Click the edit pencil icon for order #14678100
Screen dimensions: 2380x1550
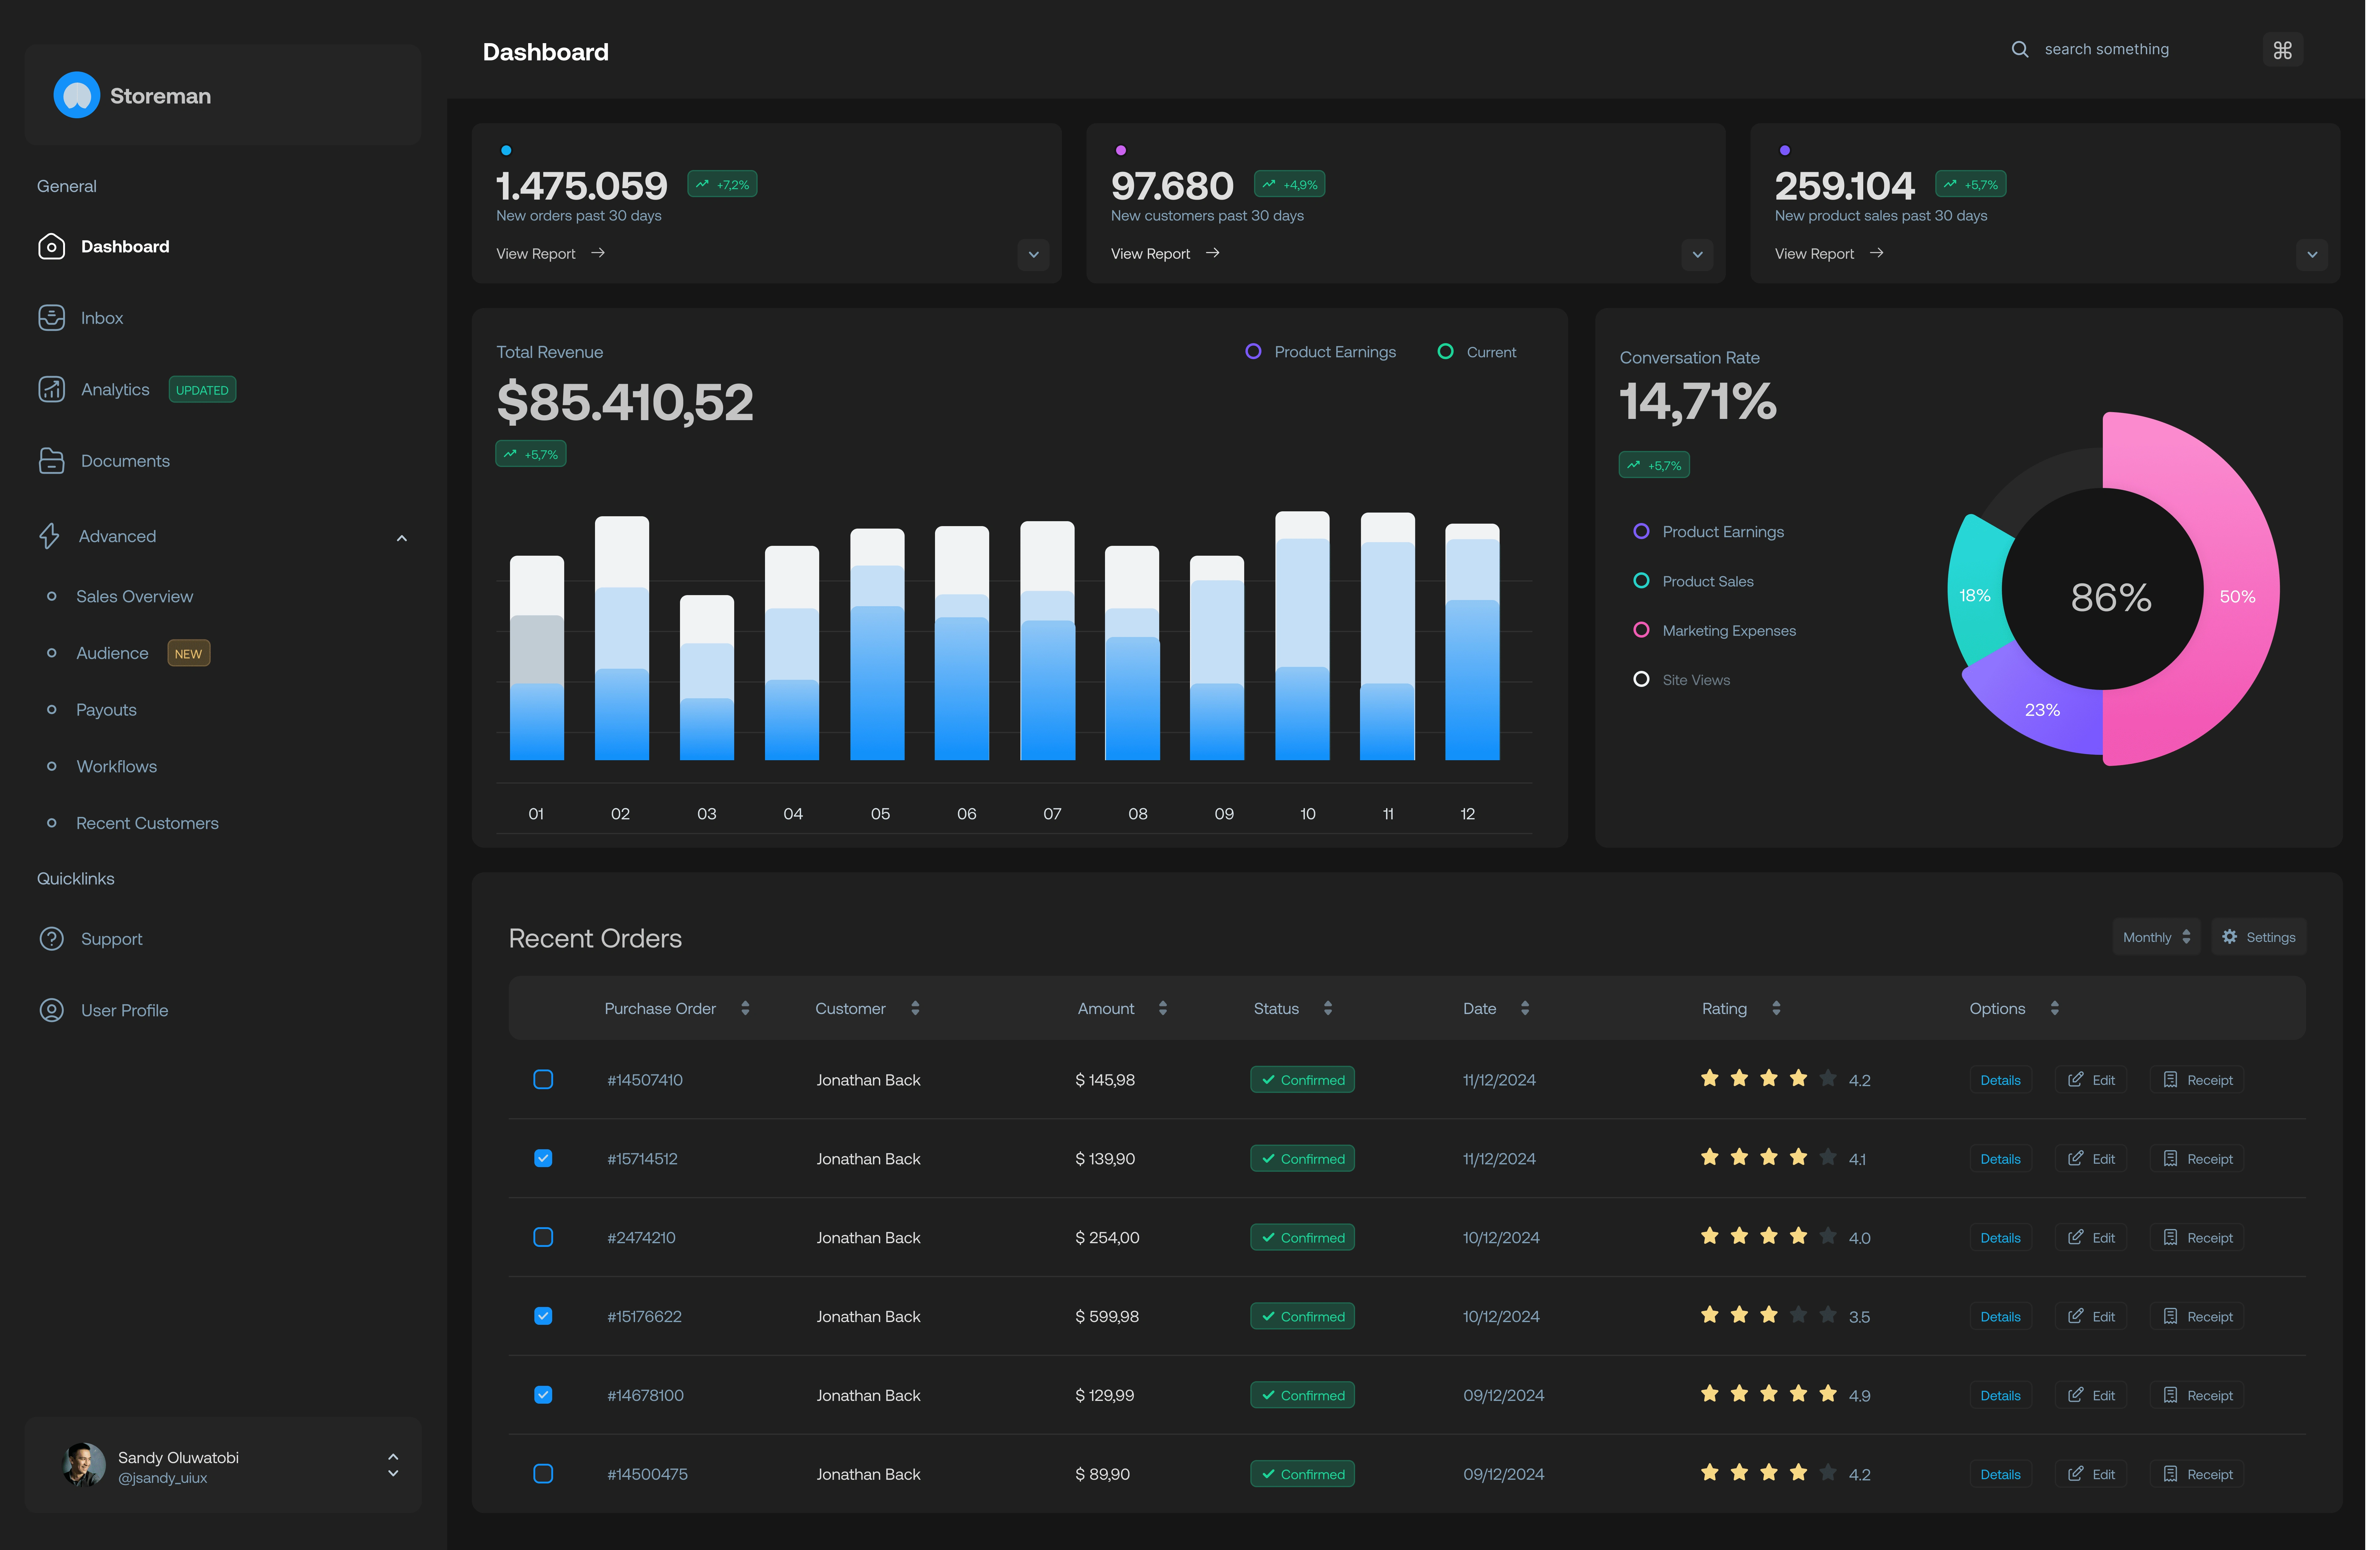[2076, 1395]
